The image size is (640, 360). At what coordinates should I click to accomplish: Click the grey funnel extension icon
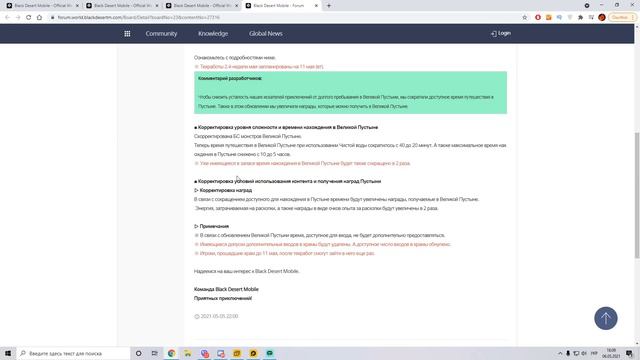tap(570, 18)
